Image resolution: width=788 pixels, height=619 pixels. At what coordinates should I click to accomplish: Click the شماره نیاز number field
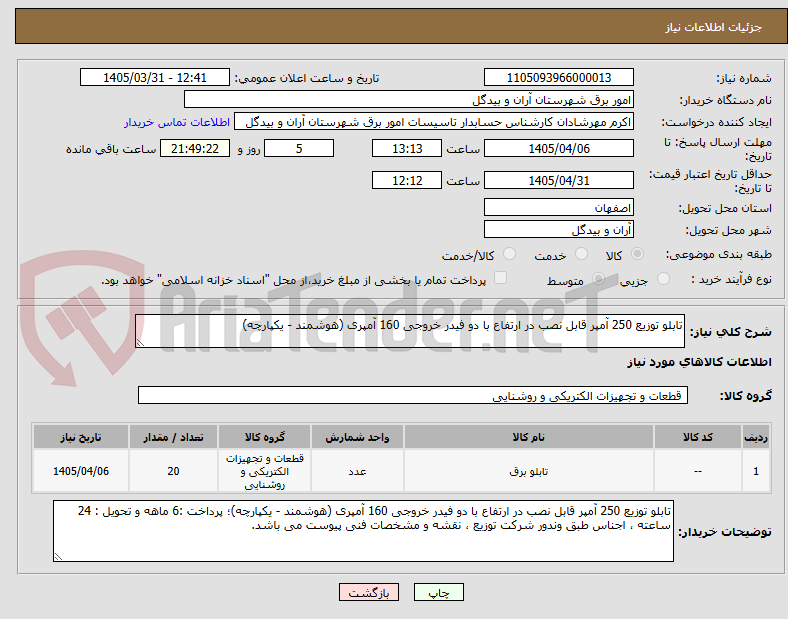pyautogui.click(x=558, y=77)
